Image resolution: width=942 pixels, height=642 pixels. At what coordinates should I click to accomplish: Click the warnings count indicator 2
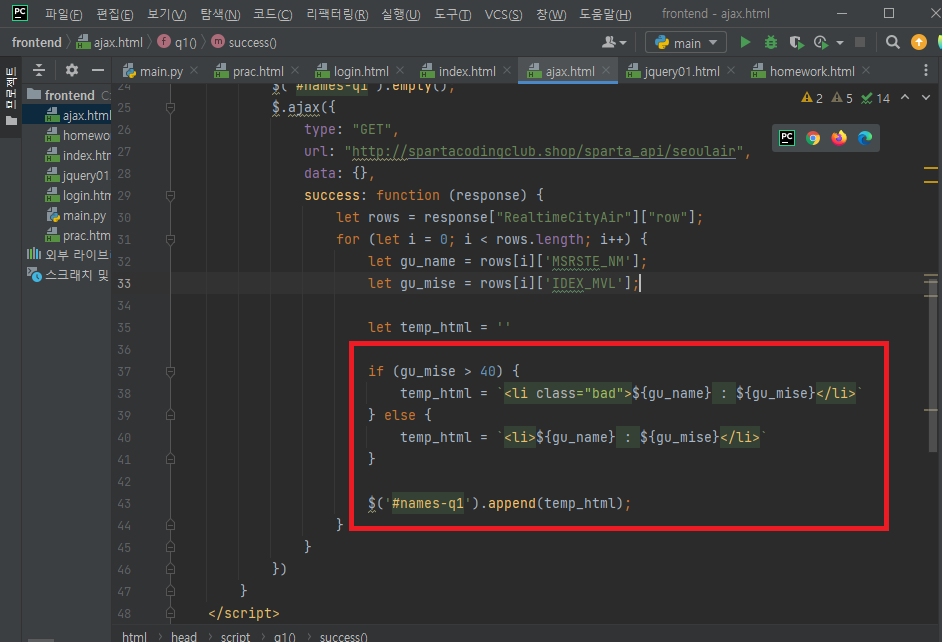coord(812,98)
